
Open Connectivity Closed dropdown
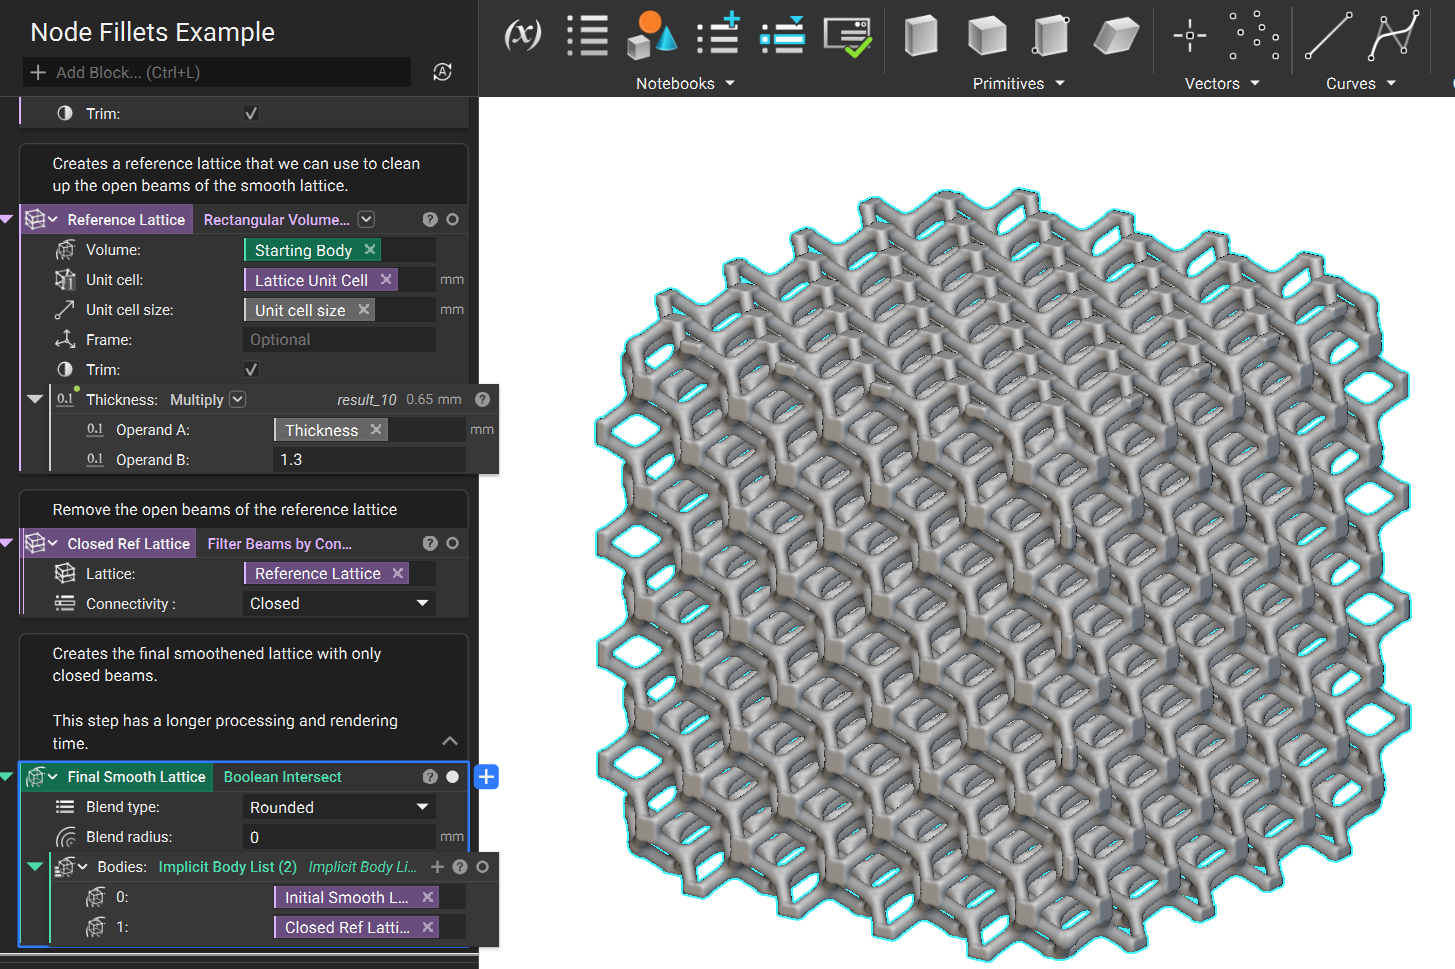(339, 604)
